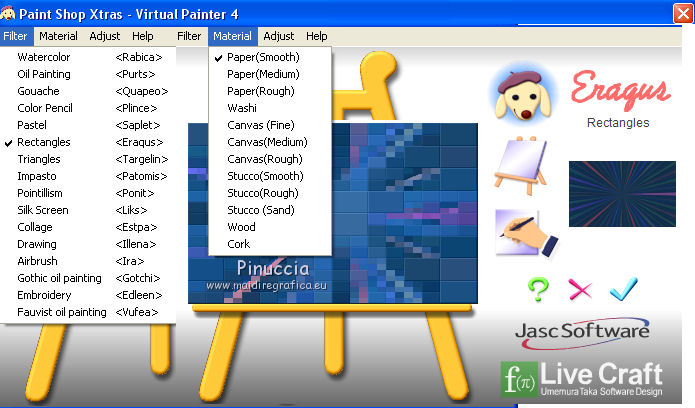Viewport: 695px width, 408px height.
Task: Click the green question mark help icon
Action: pos(538,289)
